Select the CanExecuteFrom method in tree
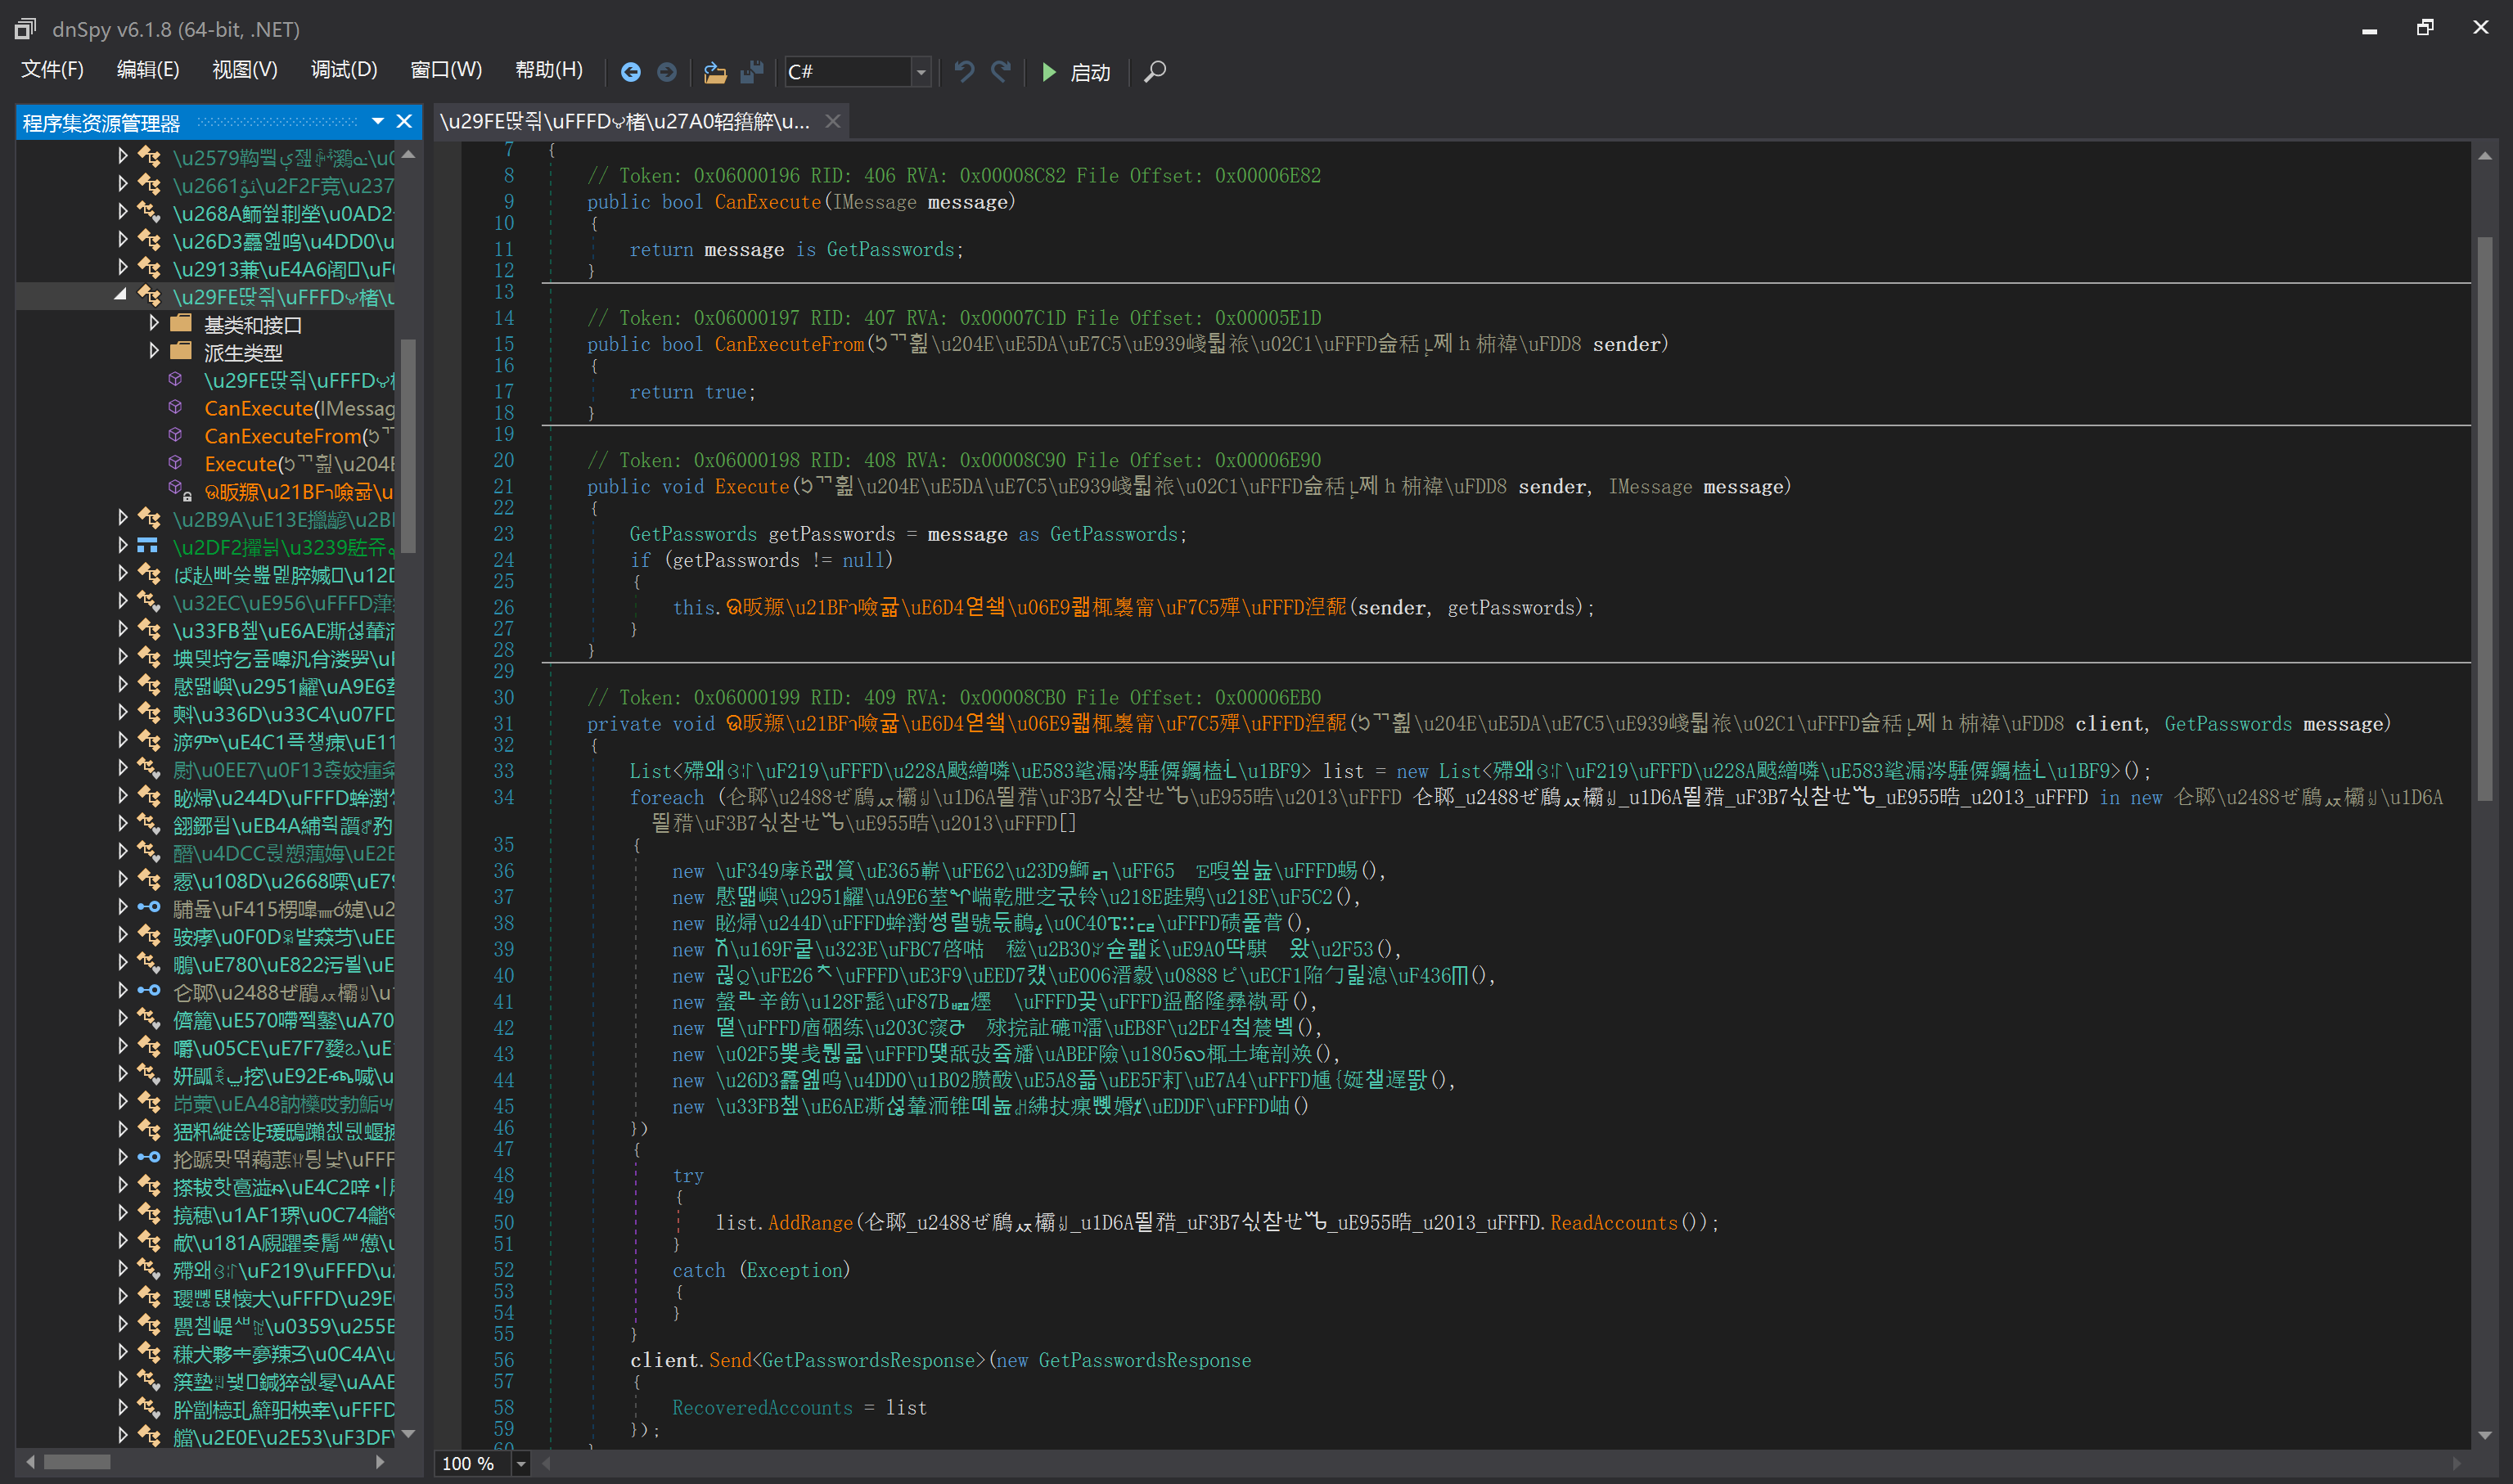The width and height of the screenshot is (2513, 1484). click(x=299, y=436)
